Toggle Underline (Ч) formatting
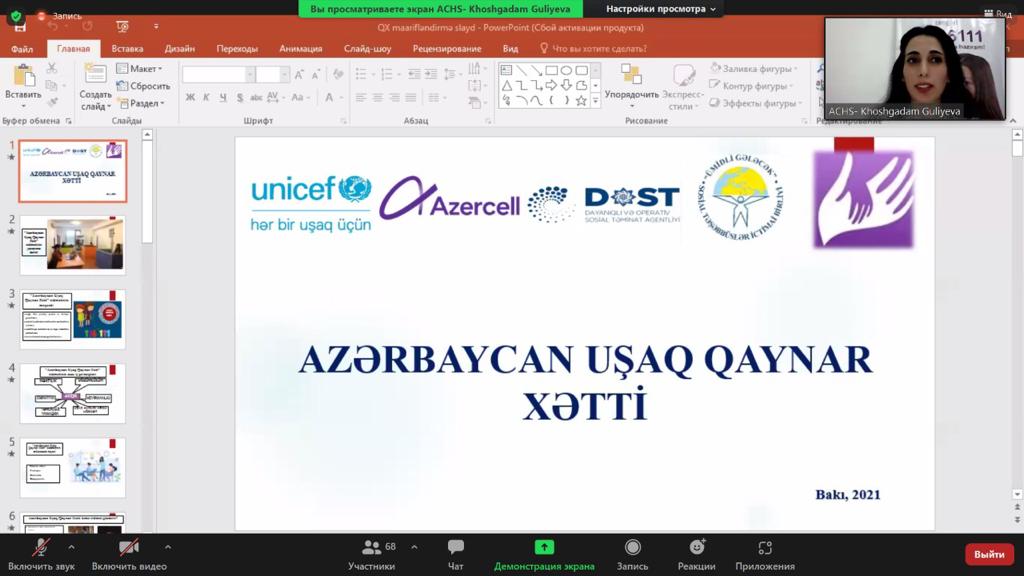 (x=223, y=97)
